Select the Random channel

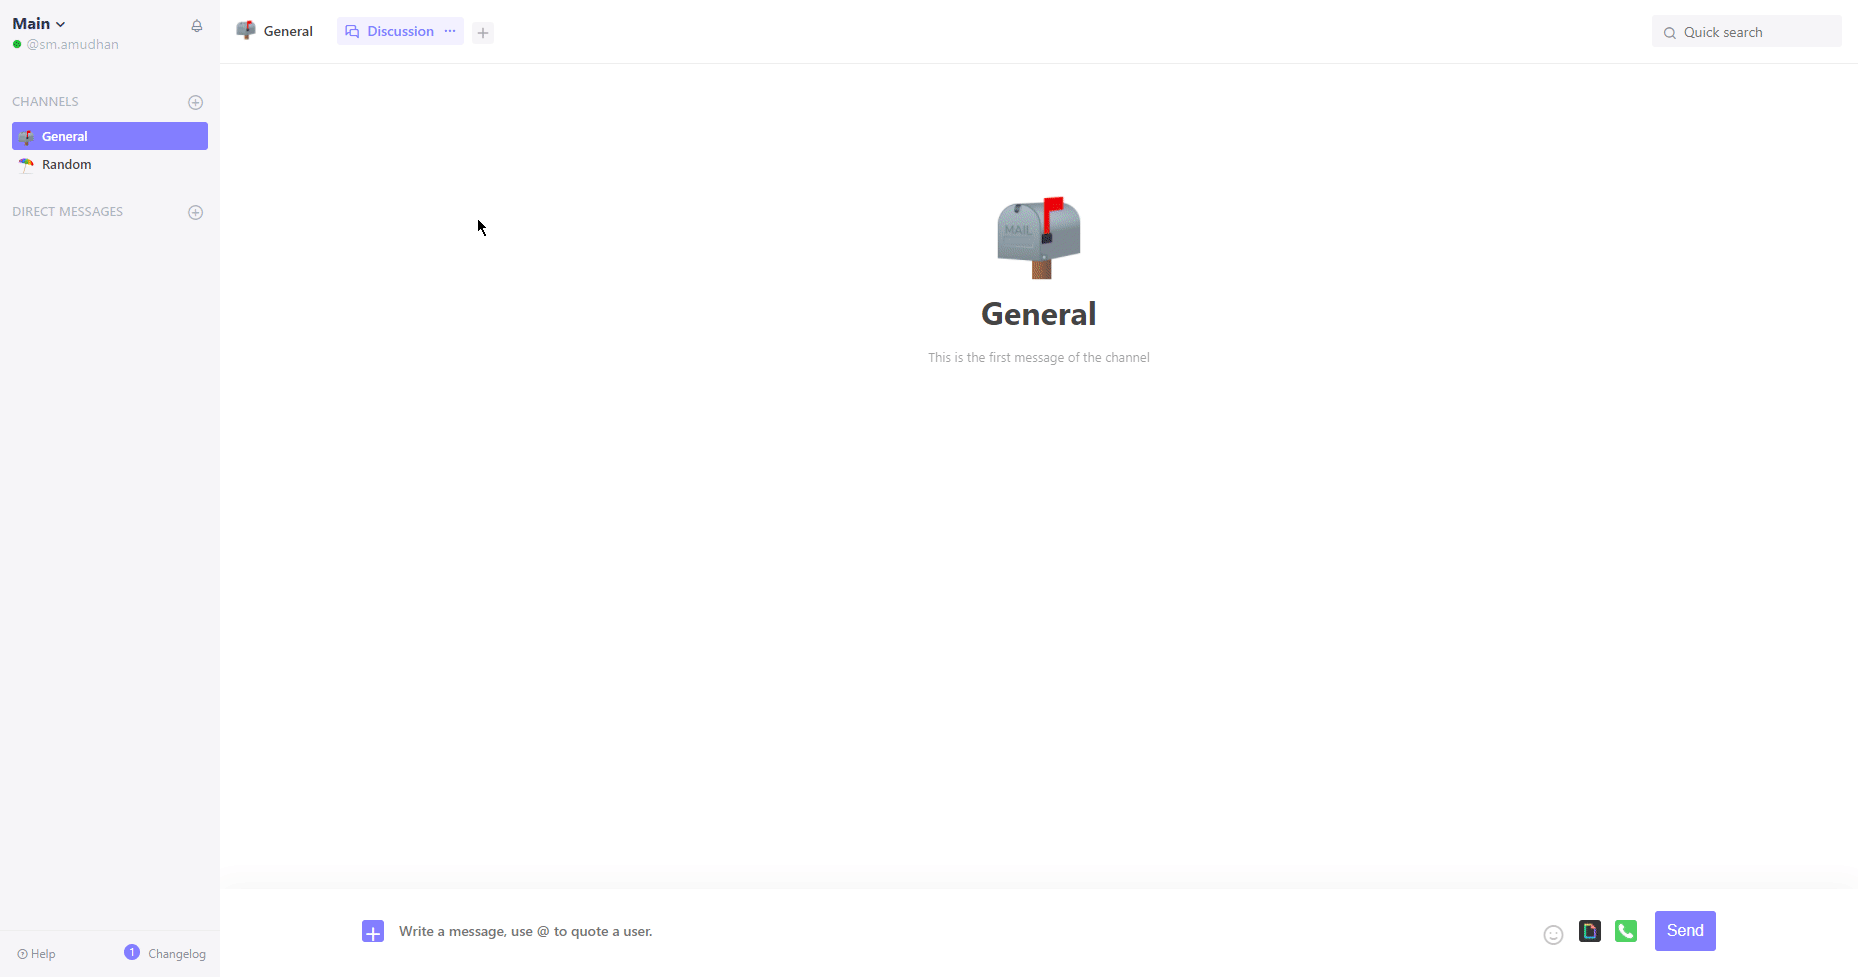coord(66,164)
